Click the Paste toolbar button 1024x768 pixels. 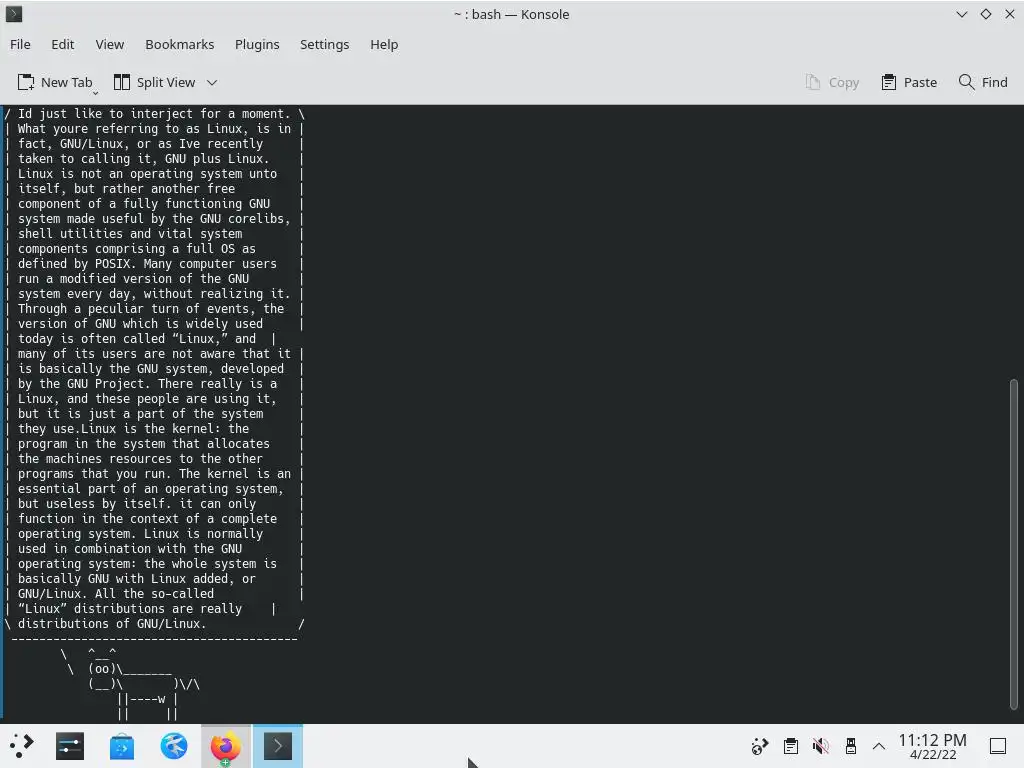click(x=909, y=82)
